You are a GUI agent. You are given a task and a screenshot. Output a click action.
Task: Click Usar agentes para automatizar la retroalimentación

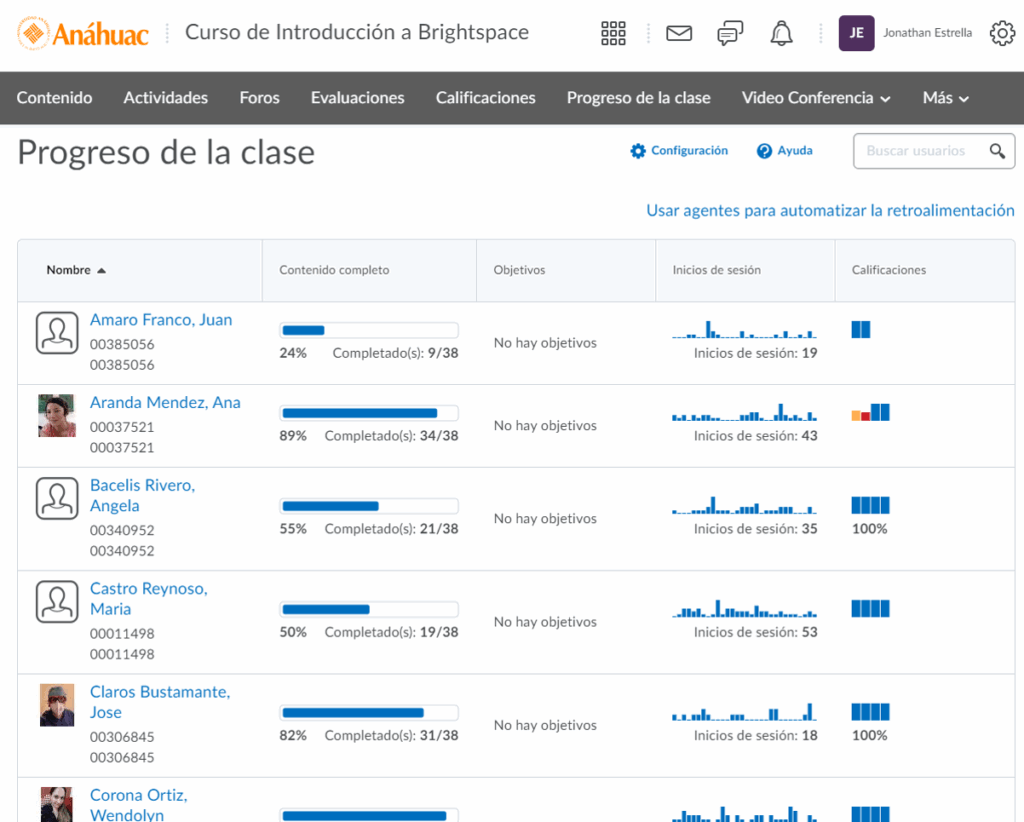tap(830, 211)
